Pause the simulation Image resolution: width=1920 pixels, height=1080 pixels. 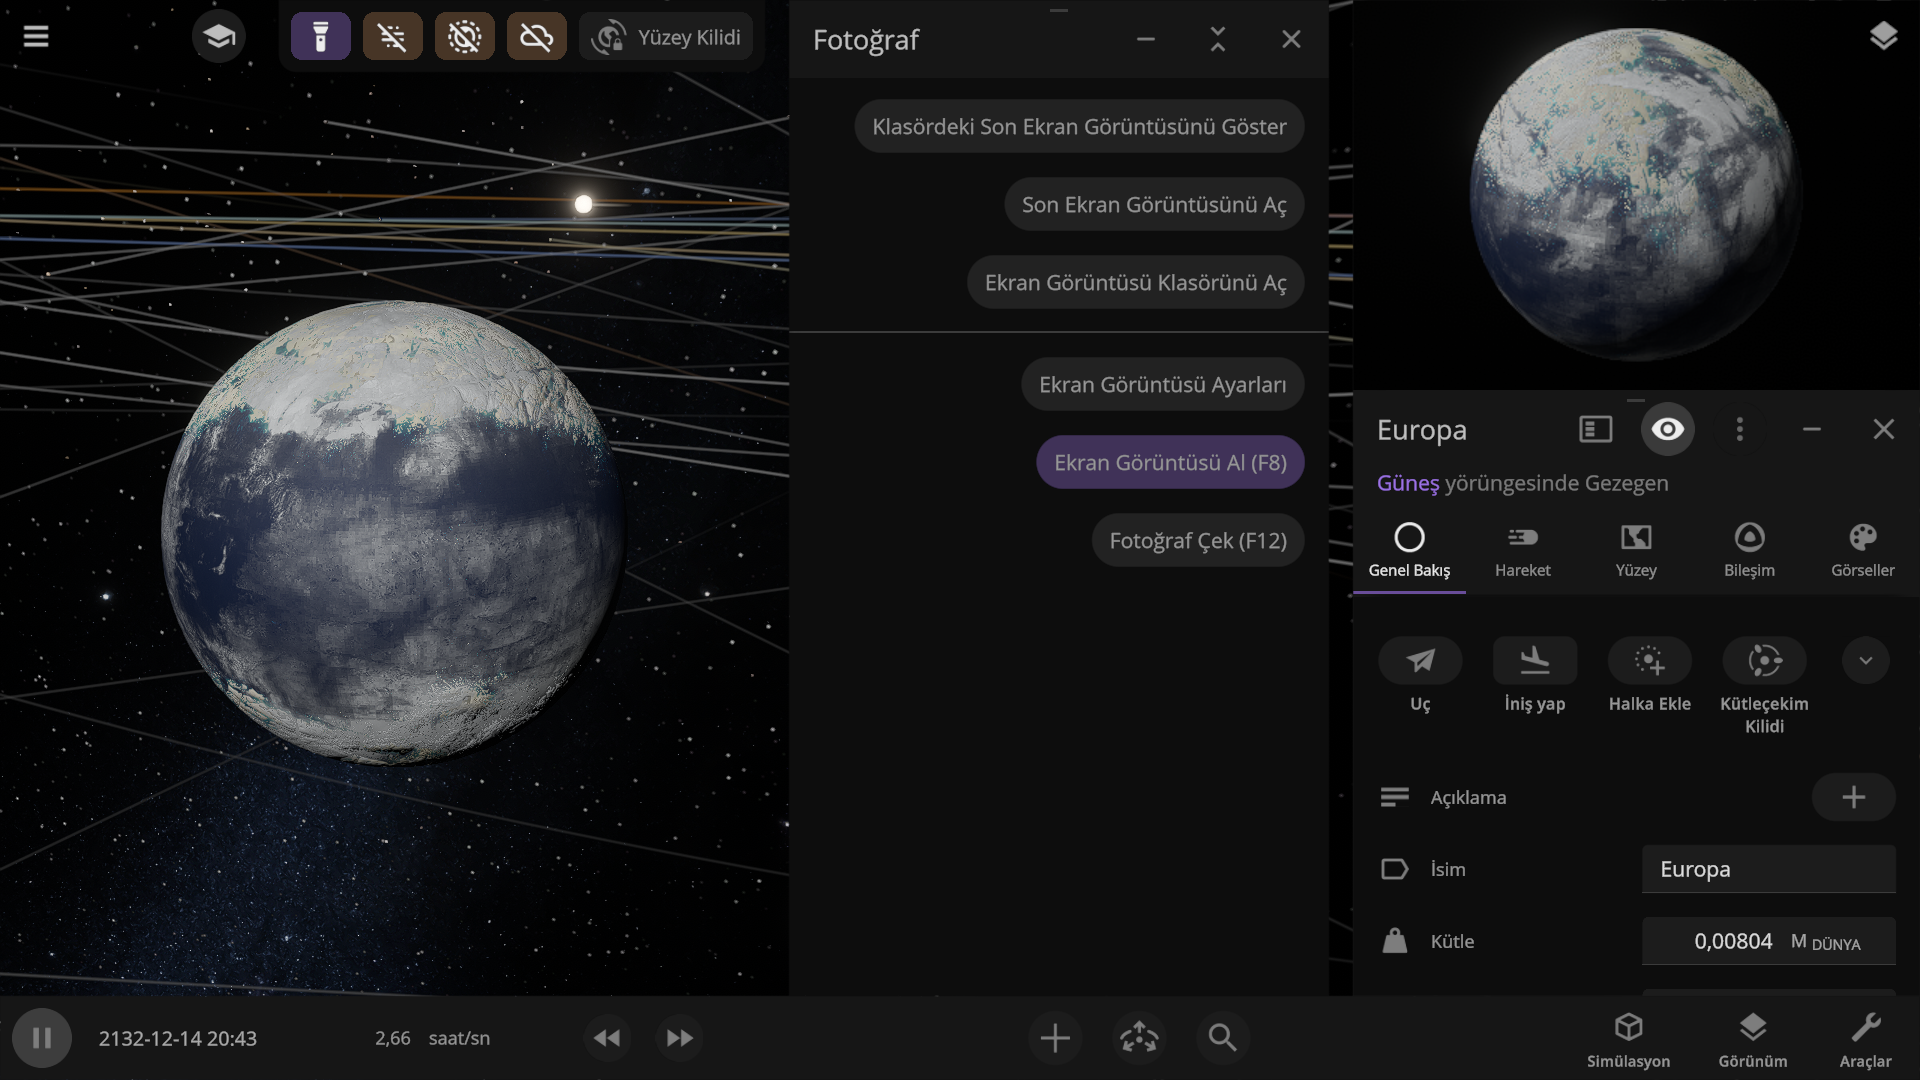point(42,1038)
